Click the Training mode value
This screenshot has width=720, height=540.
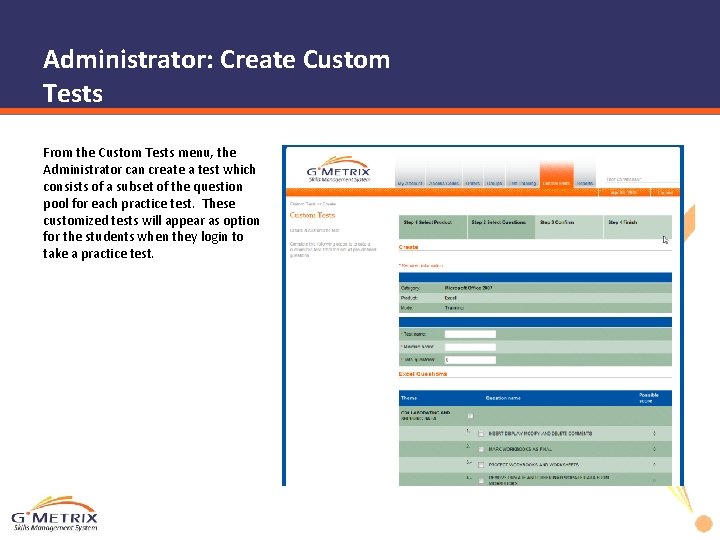point(454,308)
